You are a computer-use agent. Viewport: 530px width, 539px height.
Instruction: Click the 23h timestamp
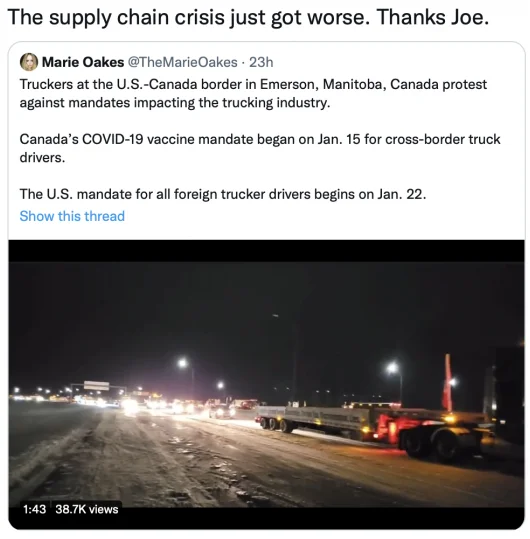coord(261,62)
